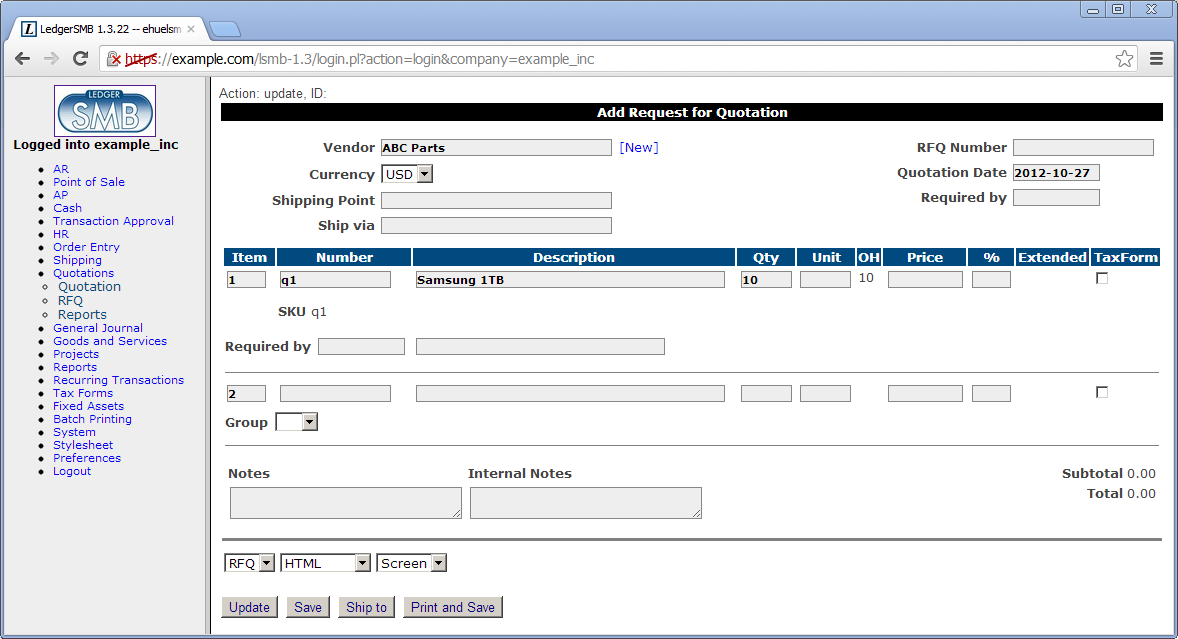Click the Internal Notes text area
Screen dimensions: 1178x639
pyautogui.click(x=585, y=503)
